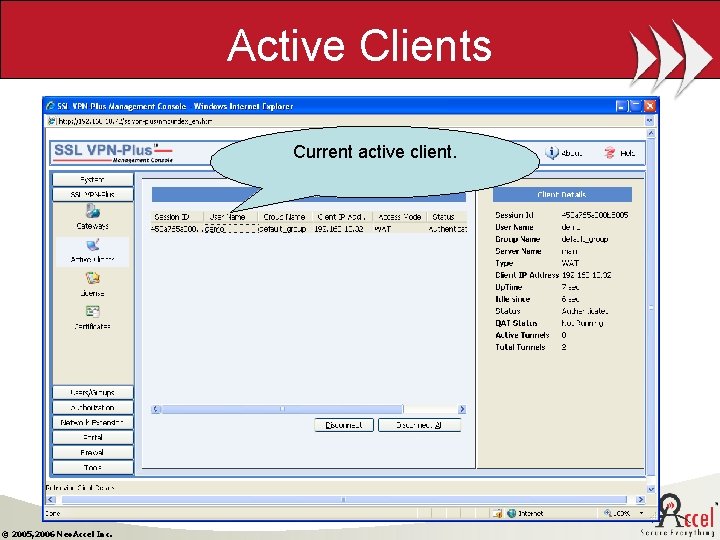Sort by Session ID column header
Screen dimensions: 720x540
[x=177, y=217]
